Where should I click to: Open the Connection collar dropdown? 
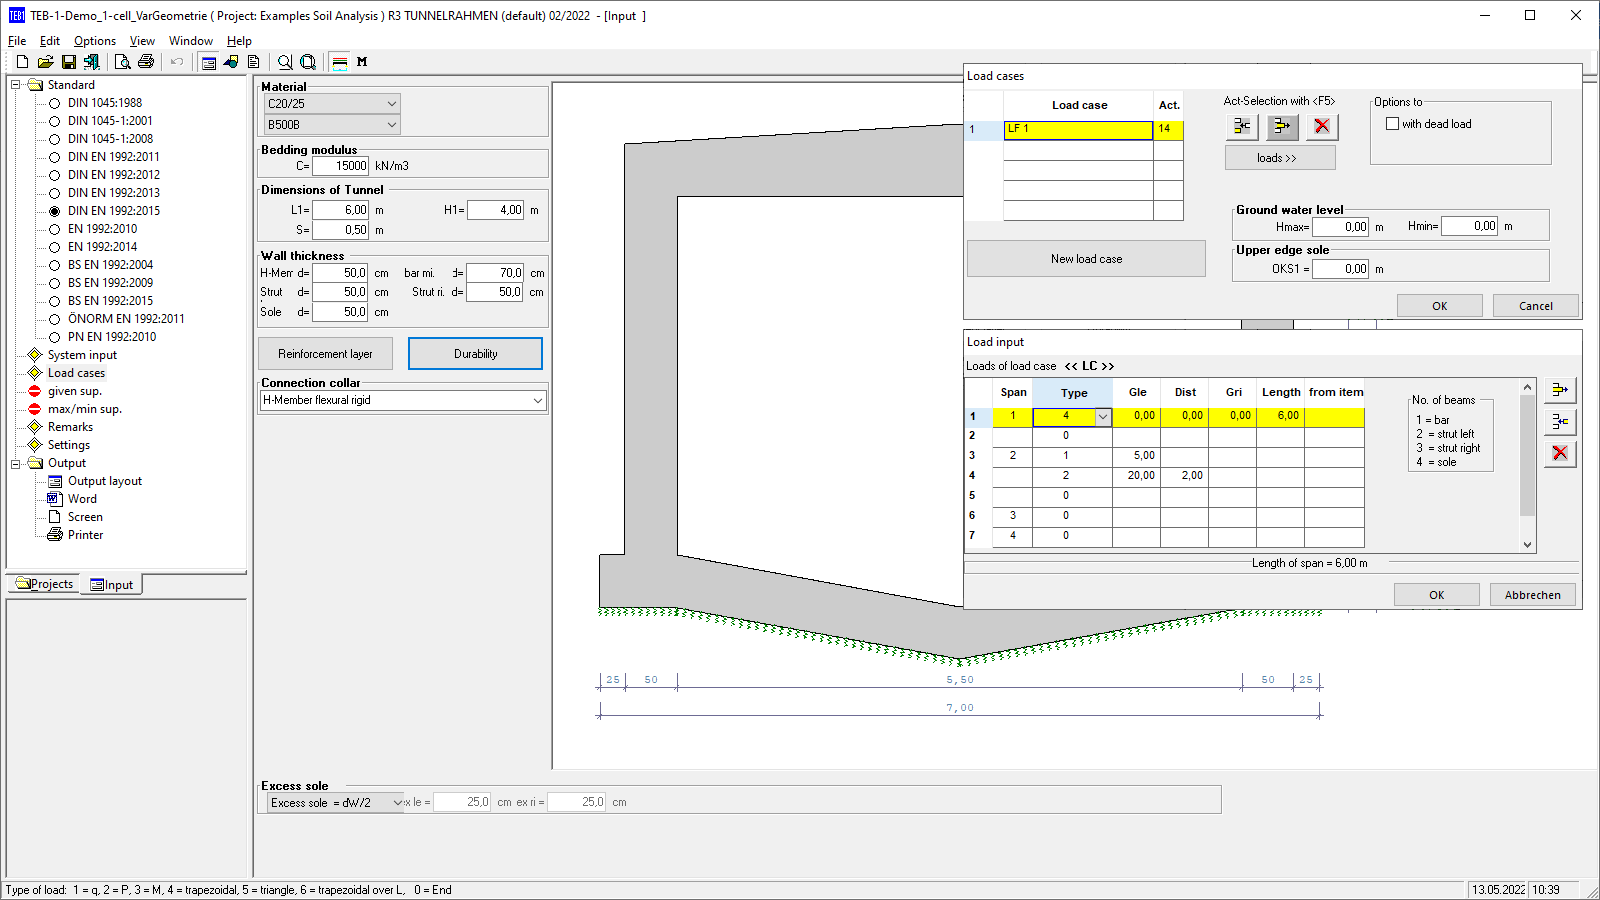(403, 400)
